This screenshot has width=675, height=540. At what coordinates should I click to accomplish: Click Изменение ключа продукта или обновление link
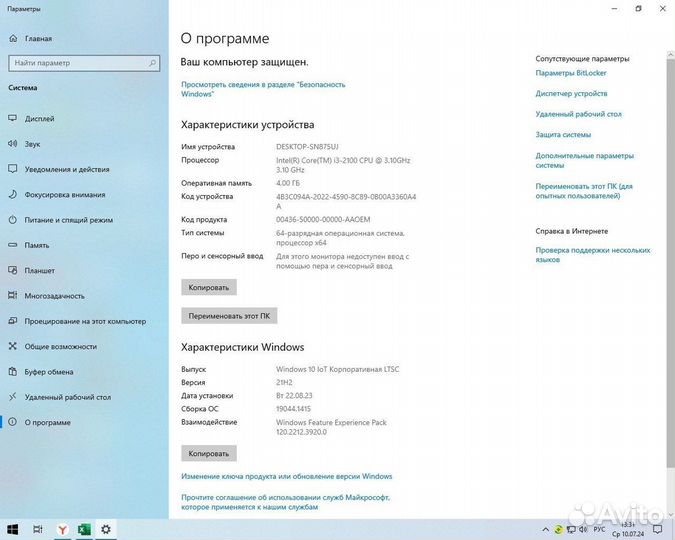pyautogui.click(x=287, y=476)
